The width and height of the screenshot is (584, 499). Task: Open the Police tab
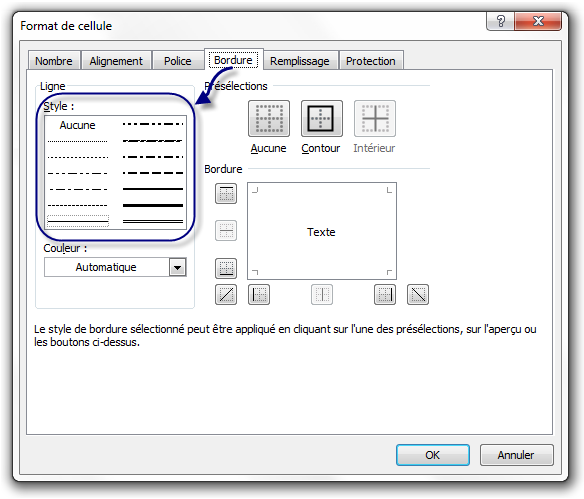(178, 61)
